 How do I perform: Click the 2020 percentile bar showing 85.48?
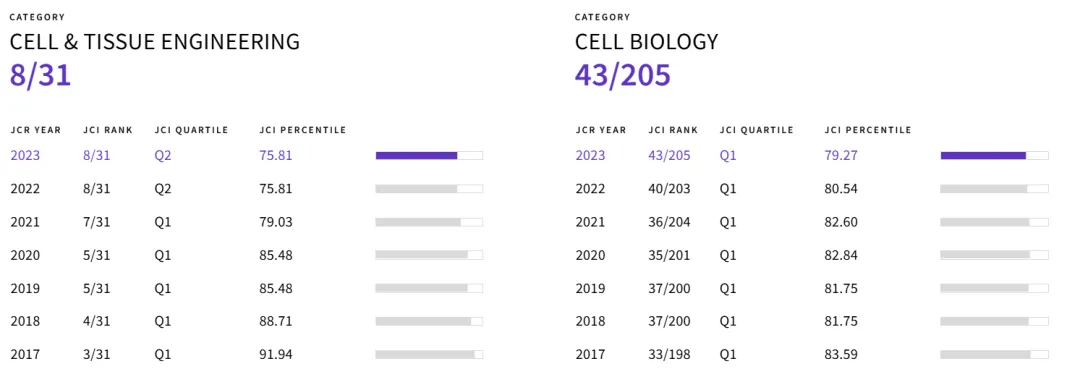coord(429,255)
